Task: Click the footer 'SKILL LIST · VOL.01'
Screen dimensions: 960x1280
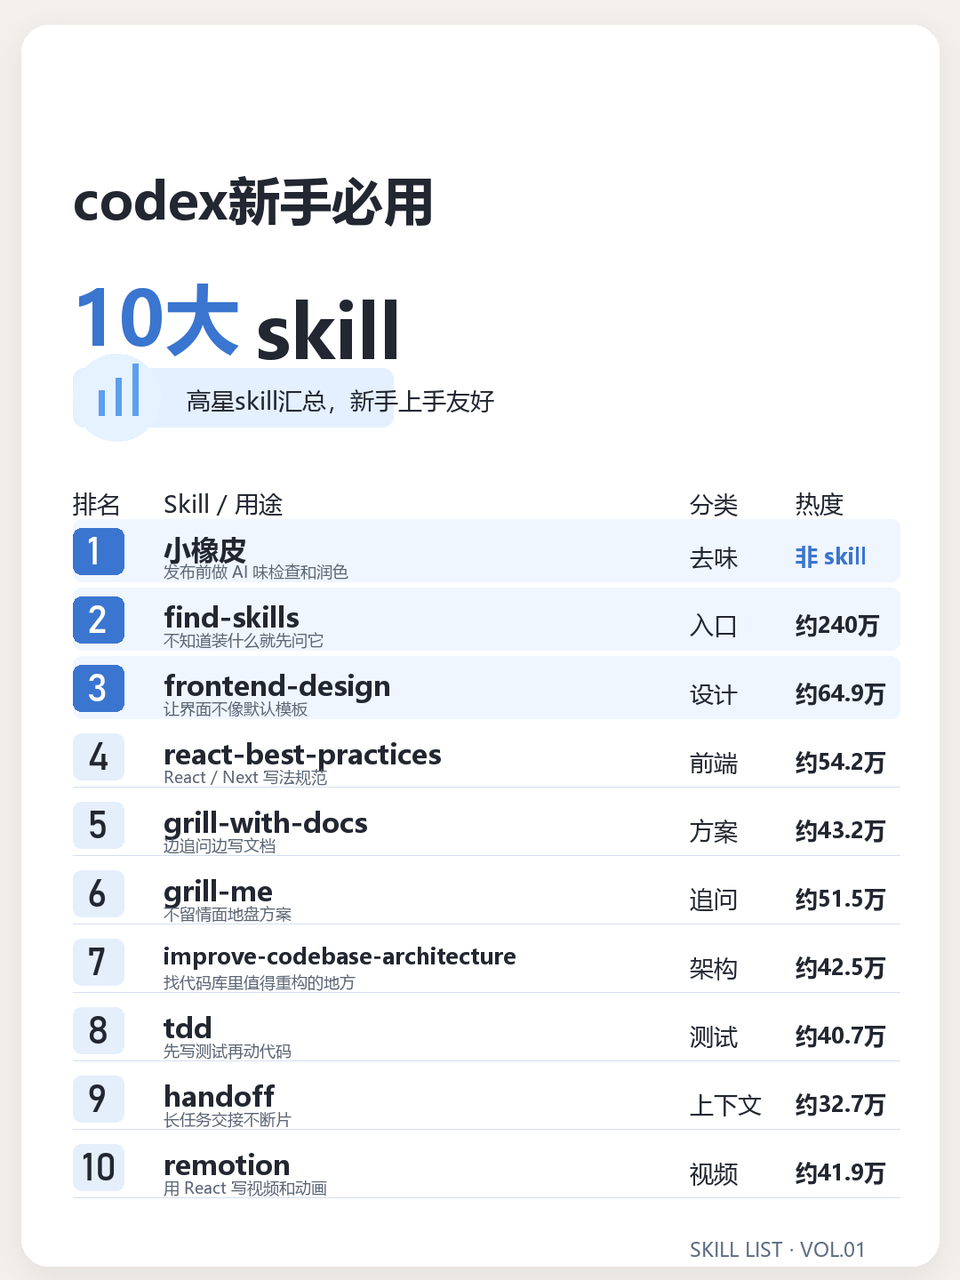Action: [x=777, y=1250]
